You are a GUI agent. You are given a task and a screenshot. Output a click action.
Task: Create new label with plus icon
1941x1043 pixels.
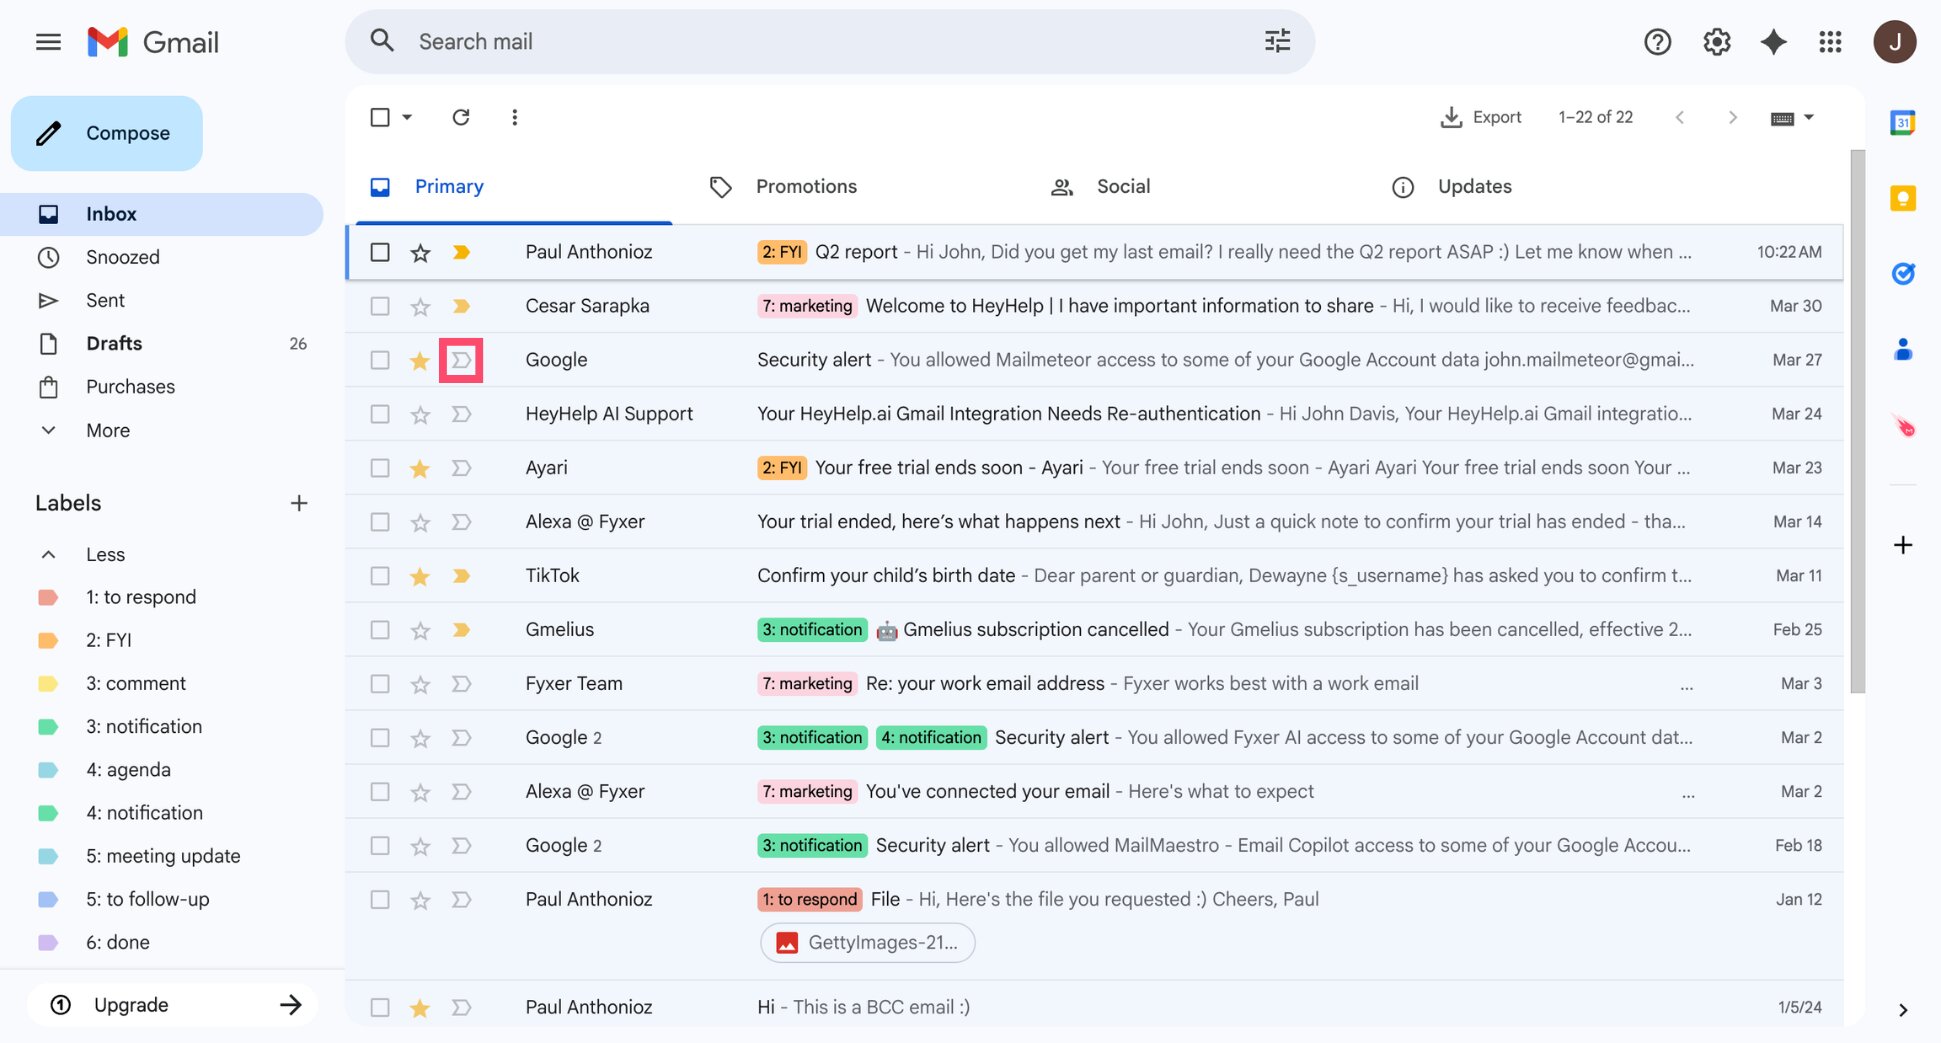click(298, 503)
